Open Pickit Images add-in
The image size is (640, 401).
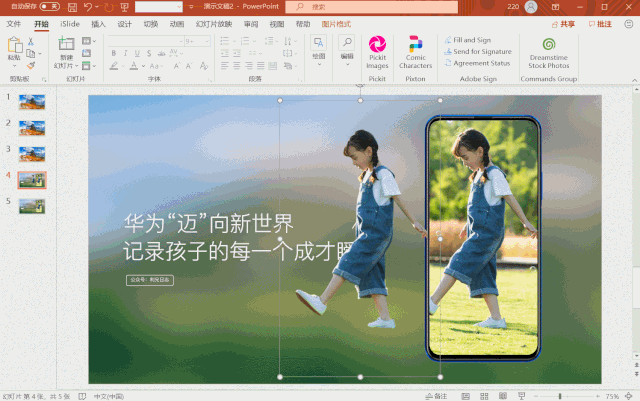pyautogui.click(x=377, y=53)
